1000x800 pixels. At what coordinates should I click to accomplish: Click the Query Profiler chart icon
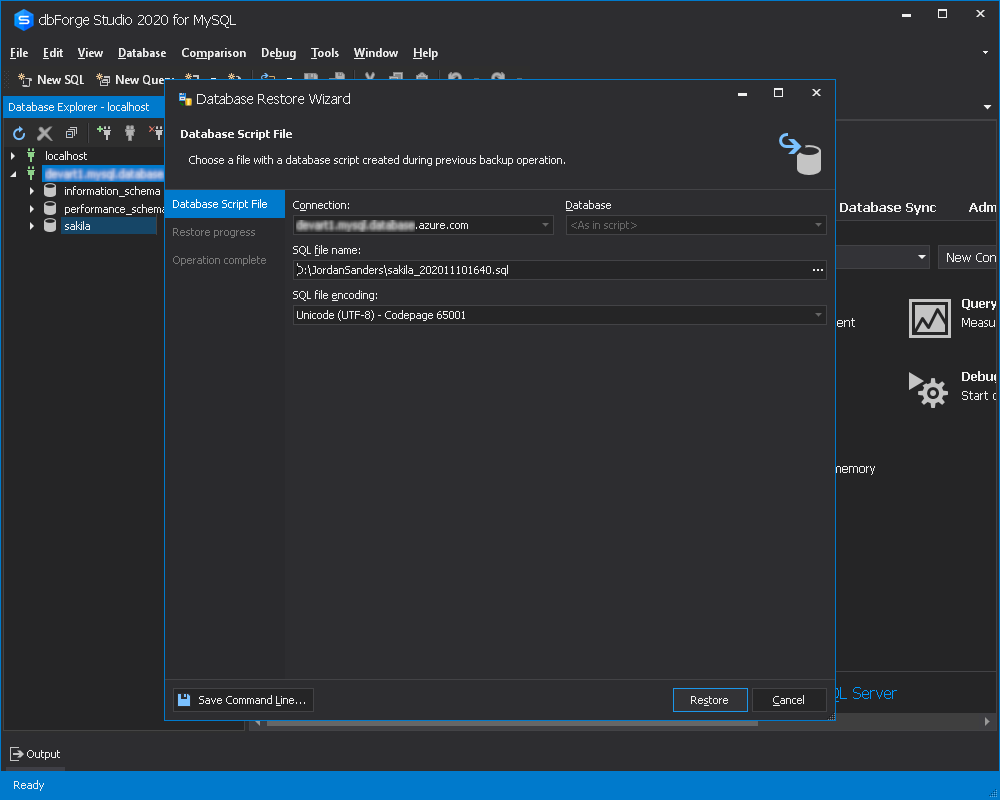929,318
